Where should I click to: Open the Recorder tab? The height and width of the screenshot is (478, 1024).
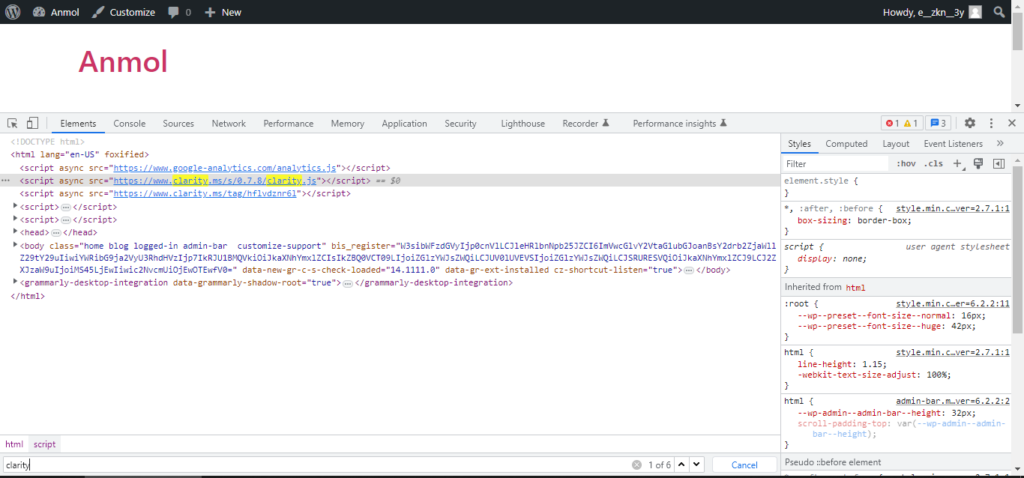point(585,123)
